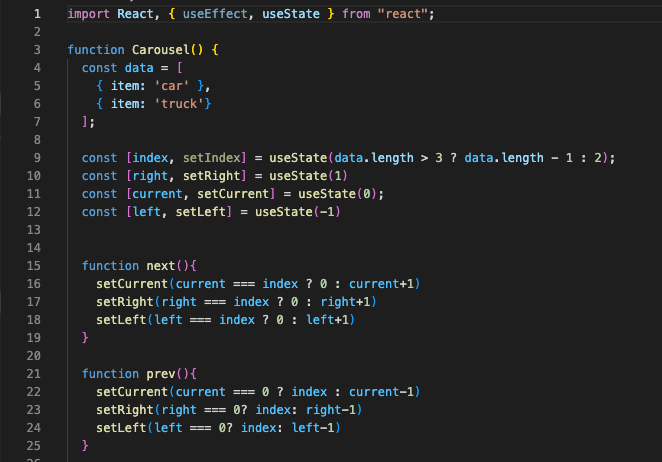Click 'setRight' in the useState declaration on line 10
The image size is (662, 462).
coord(212,176)
